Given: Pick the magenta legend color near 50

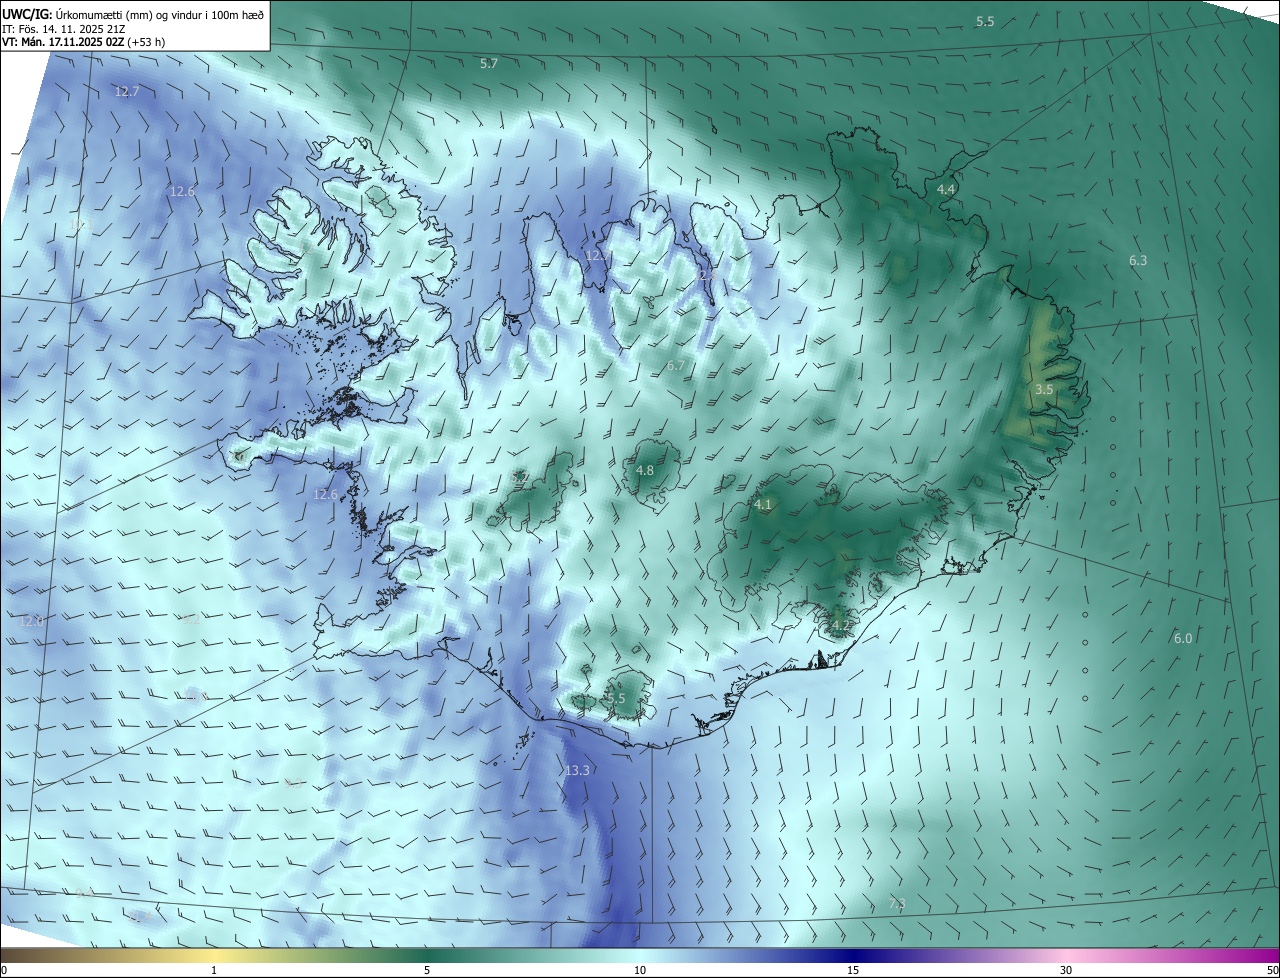Looking at the screenshot, I should click(x=1265, y=955).
